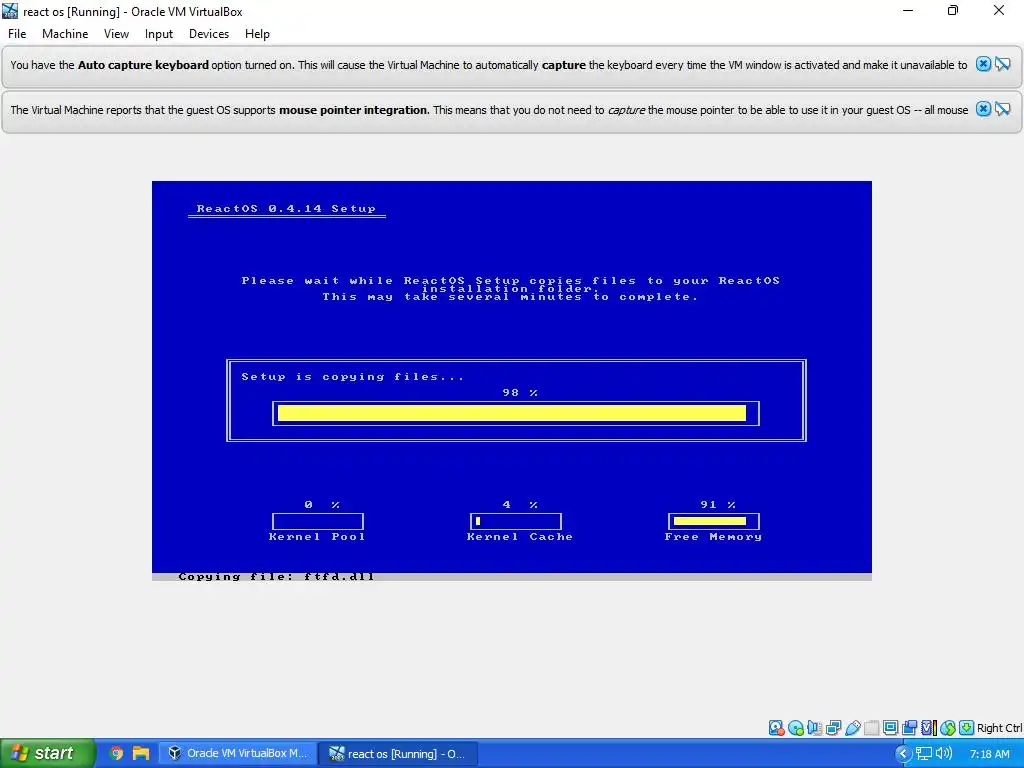Open file explorer from quick launch
Screen dimensions: 1024x768
[x=140, y=753]
